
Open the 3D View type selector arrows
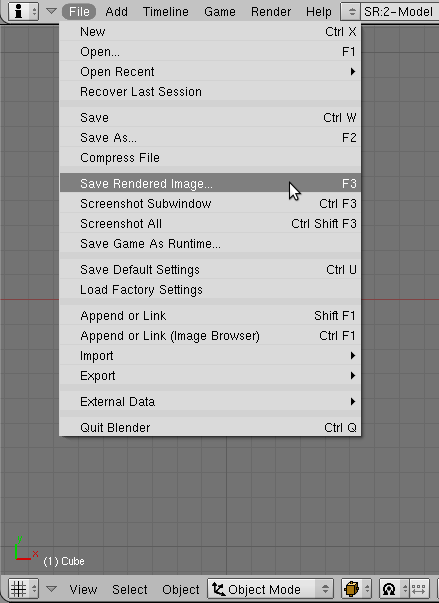(x=34, y=589)
